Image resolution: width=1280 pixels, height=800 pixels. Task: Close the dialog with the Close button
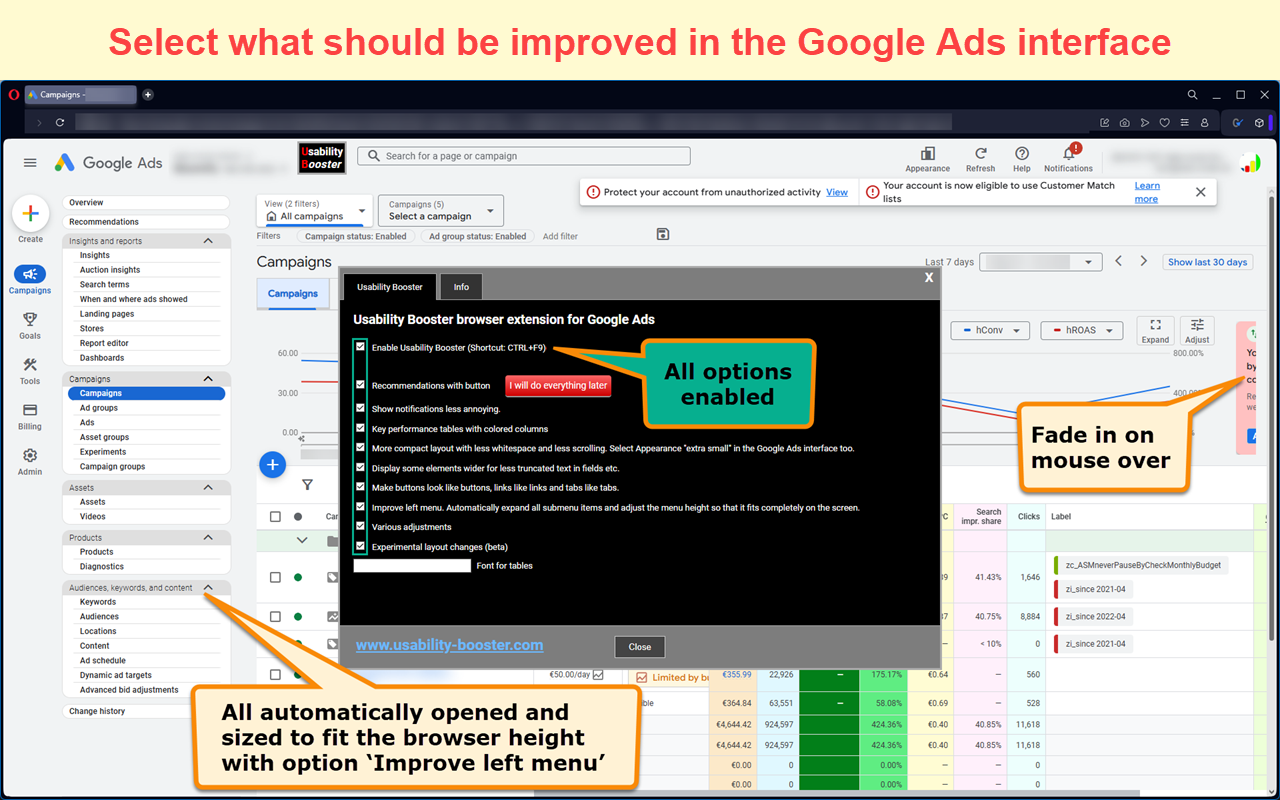(x=640, y=647)
